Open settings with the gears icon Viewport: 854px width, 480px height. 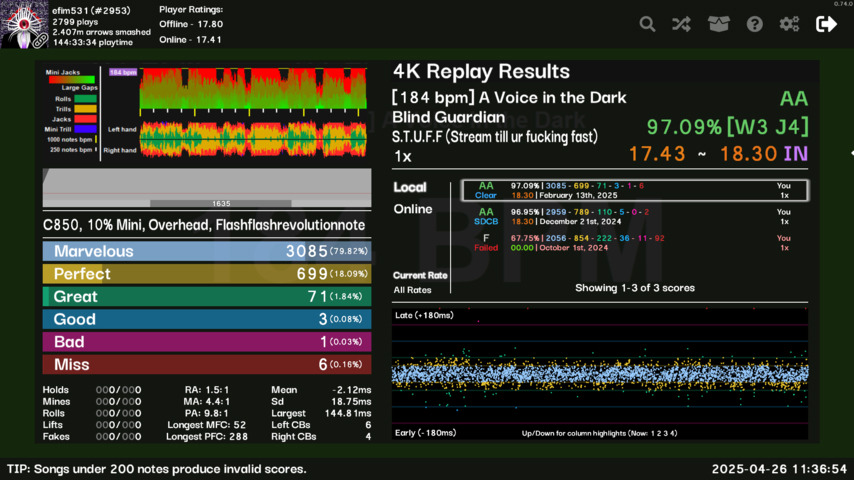tap(789, 24)
